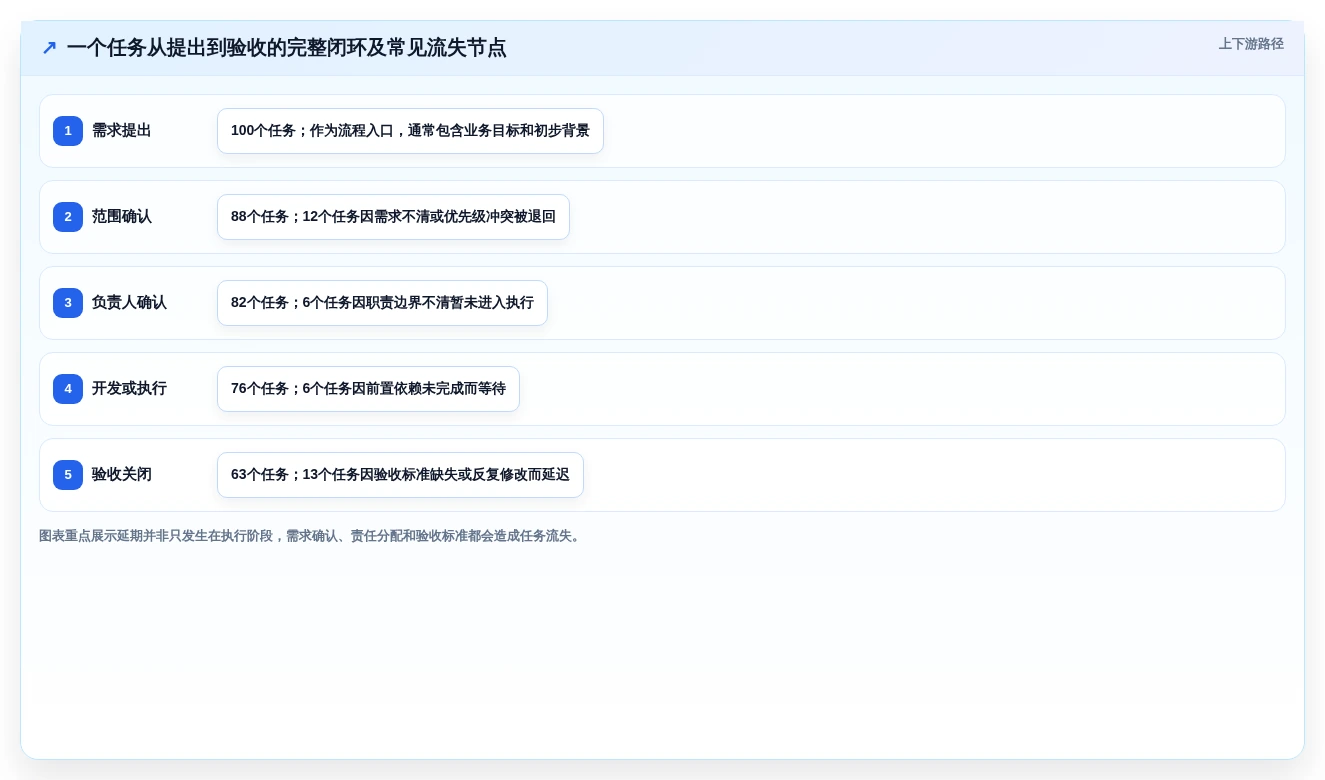The width and height of the screenshot is (1325, 780).
Task: Click the step 5 number badge
Action: (68, 475)
